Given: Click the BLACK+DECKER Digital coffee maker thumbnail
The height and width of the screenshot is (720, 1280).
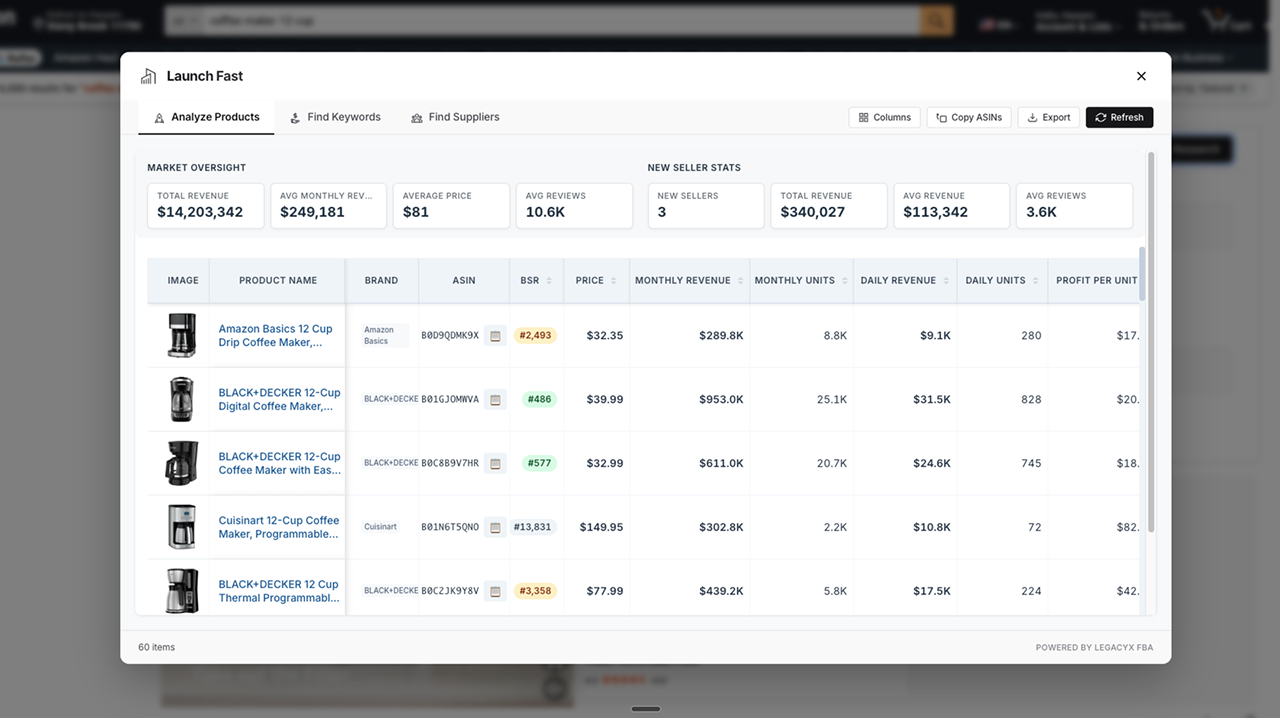Looking at the screenshot, I should tap(182, 400).
